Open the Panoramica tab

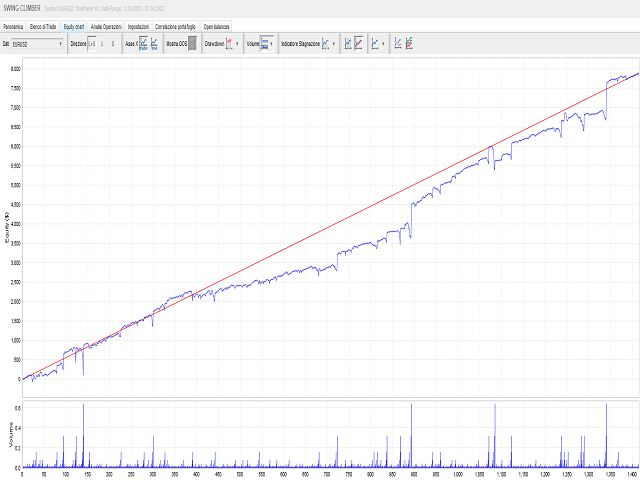[13, 27]
